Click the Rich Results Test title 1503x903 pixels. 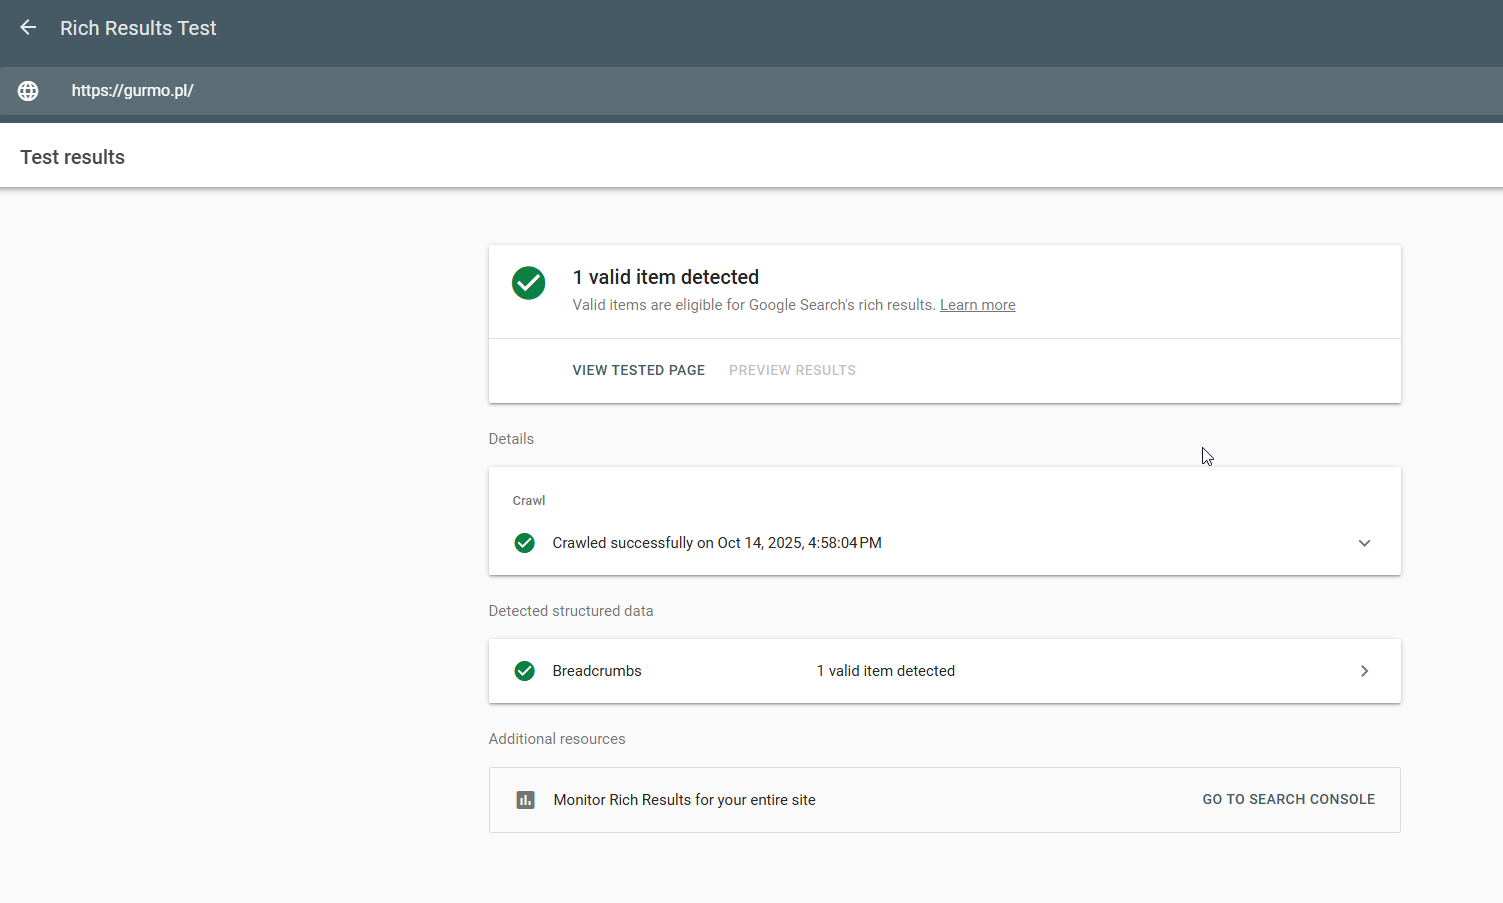point(138,28)
